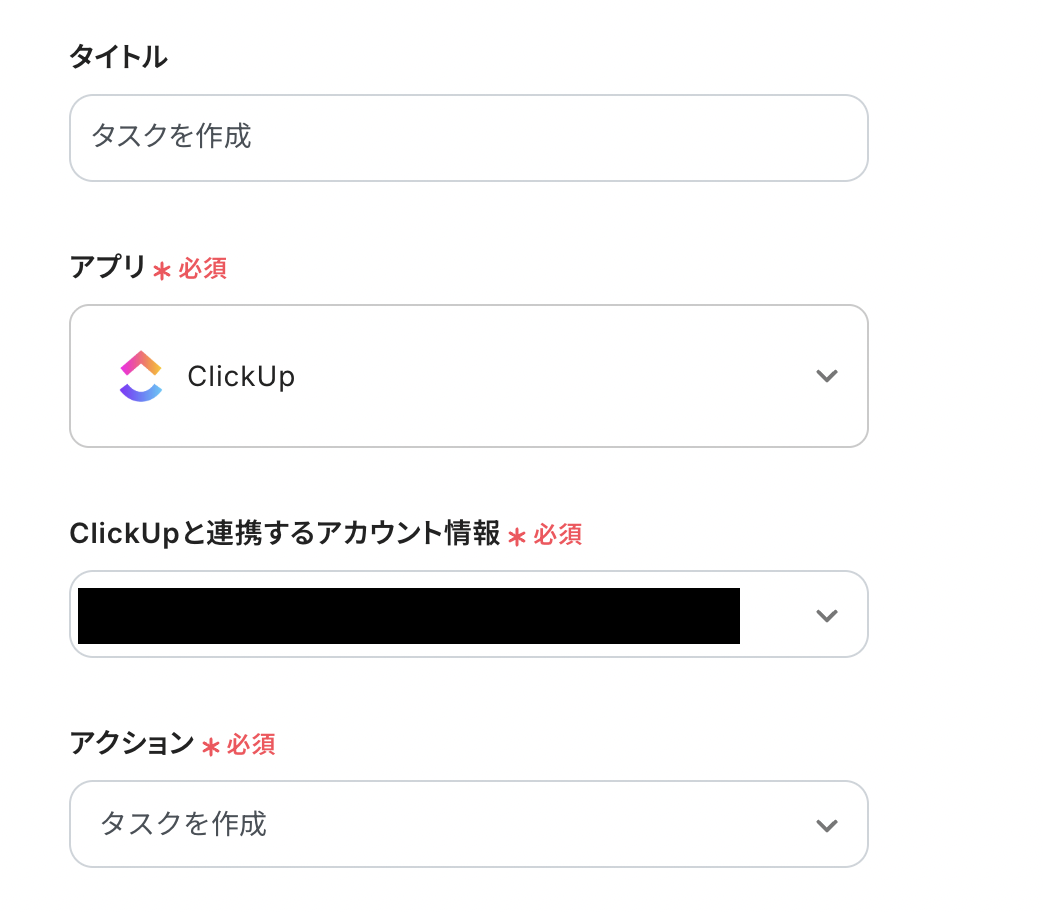Click red asterisk beside アプリ label
This screenshot has height=912, width=1043.
pyautogui.click(x=162, y=270)
